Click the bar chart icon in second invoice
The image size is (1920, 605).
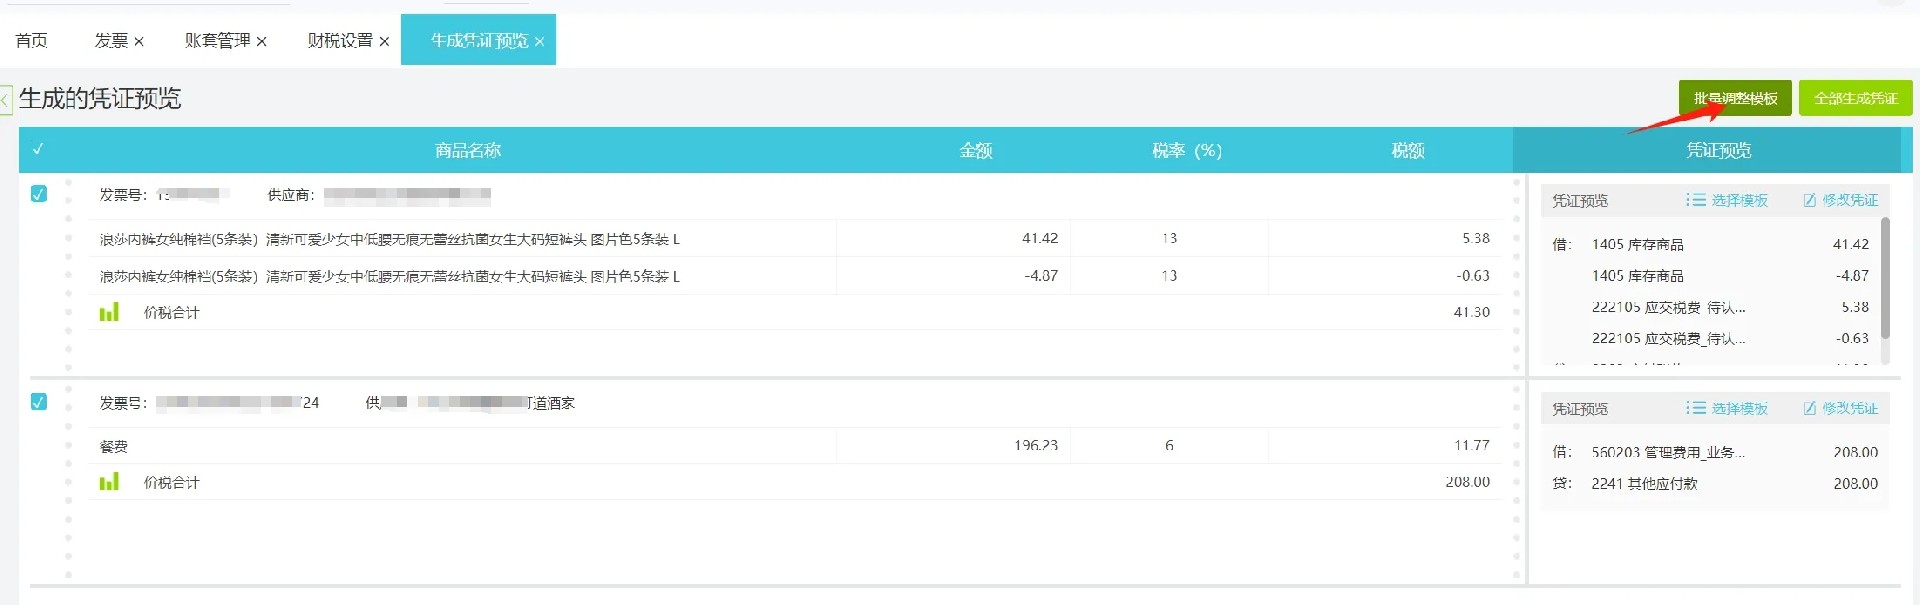(109, 482)
